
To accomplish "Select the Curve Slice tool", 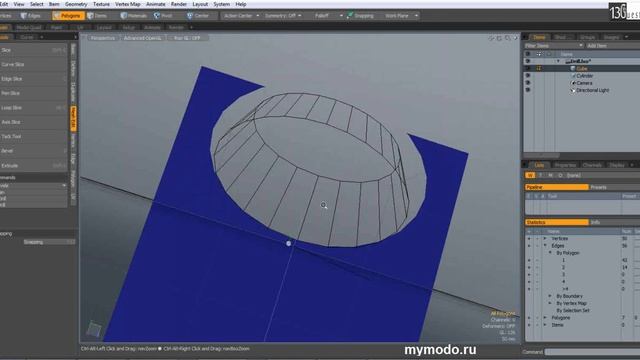I will click(x=33, y=64).
